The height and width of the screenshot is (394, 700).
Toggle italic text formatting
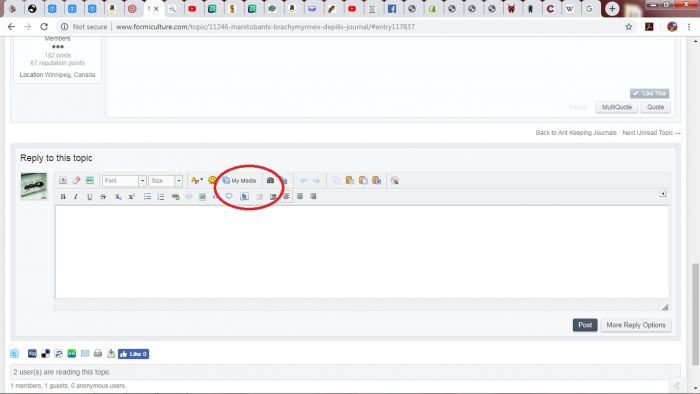(76, 197)
